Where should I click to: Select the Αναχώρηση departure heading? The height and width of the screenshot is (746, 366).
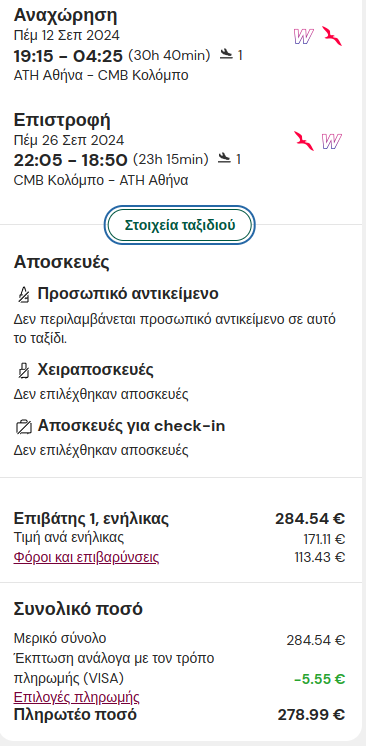click(66, 16)
